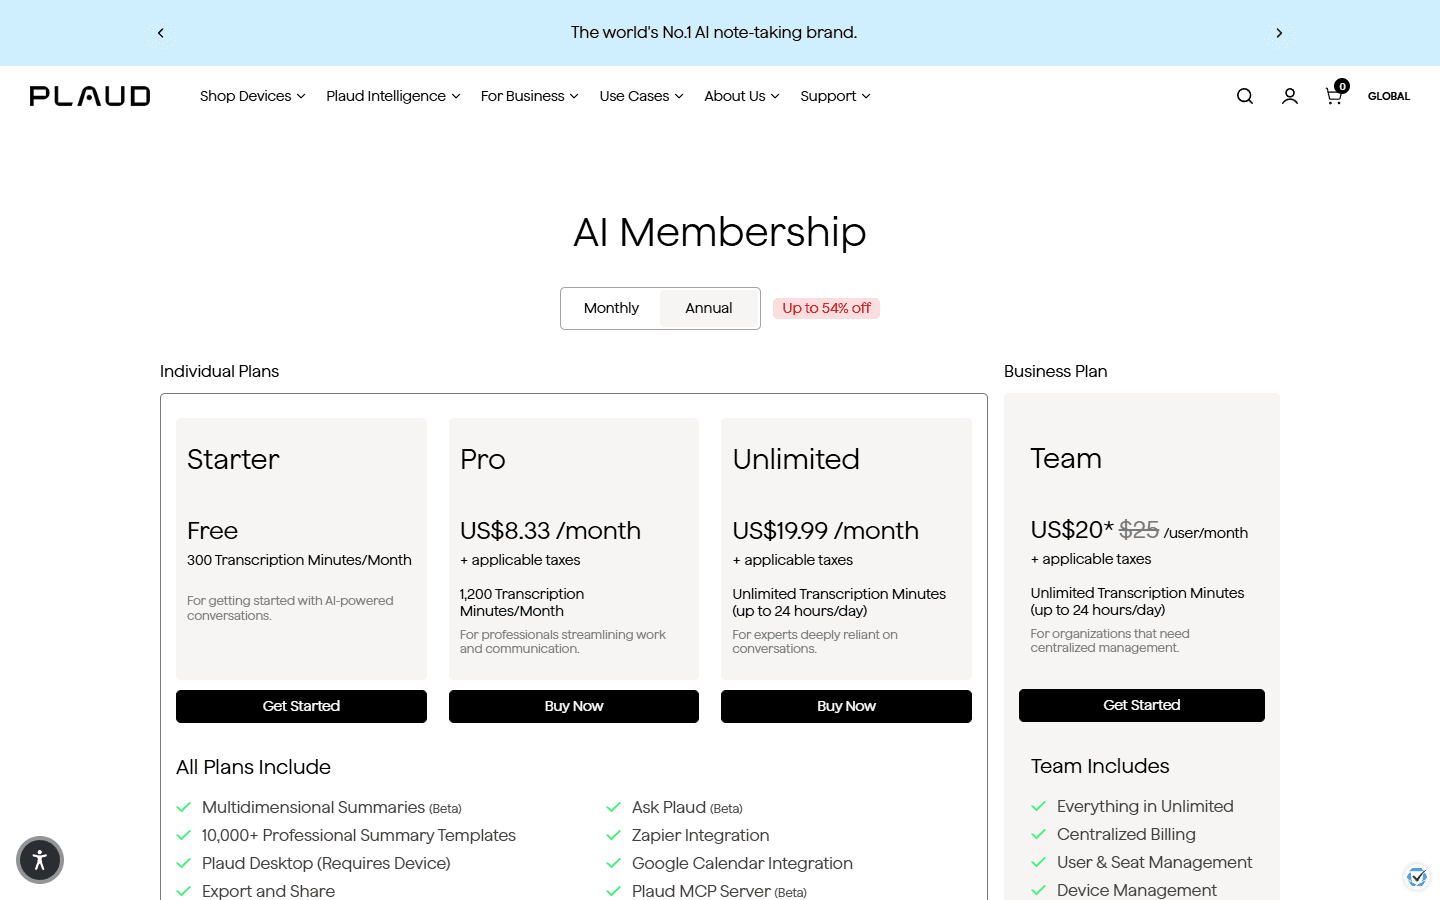Click 'User & Seat Management' feature

point(1154,862)
